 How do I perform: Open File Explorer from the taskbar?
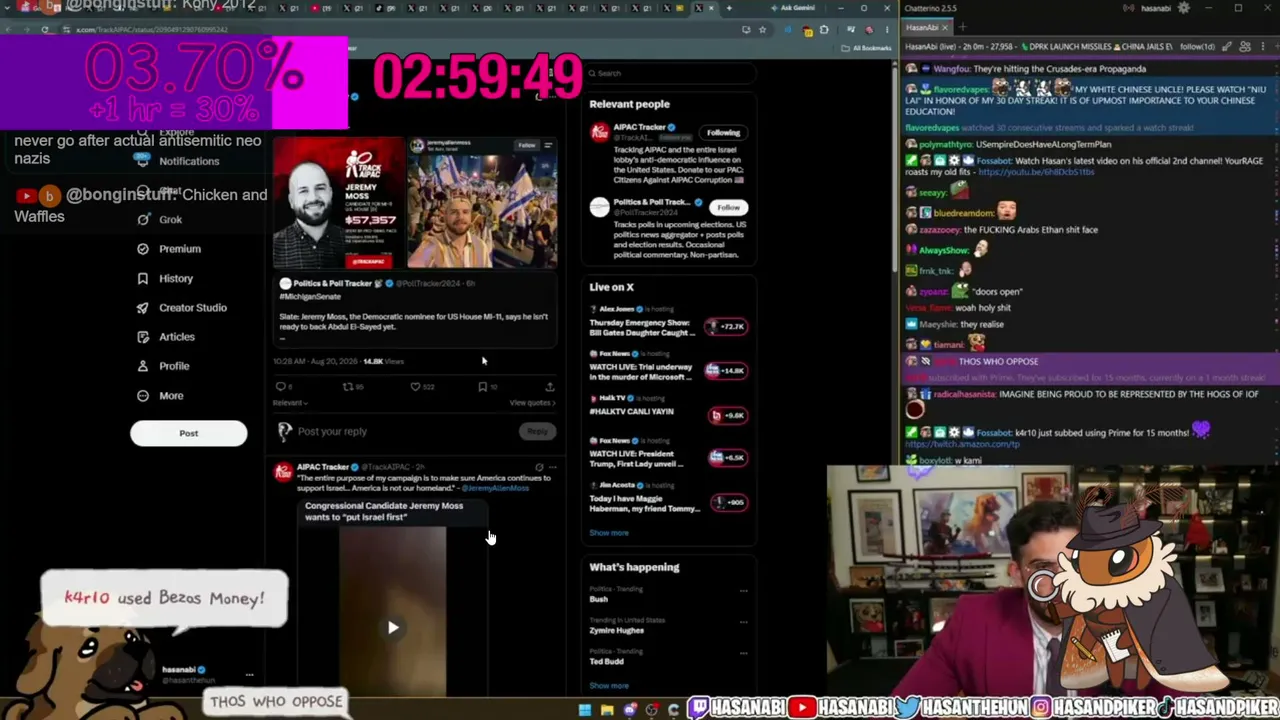(607, 710)
